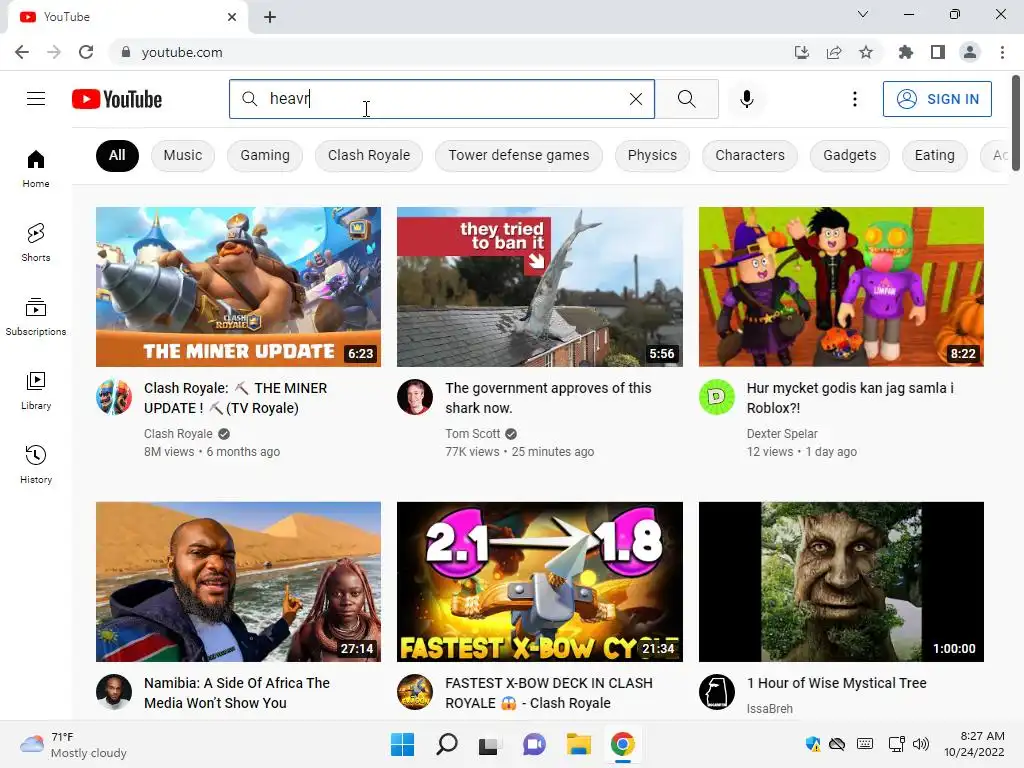Click IssaBreh channel avatar
The height and width of the screenshot is (768, 1024).
(716, 692)
